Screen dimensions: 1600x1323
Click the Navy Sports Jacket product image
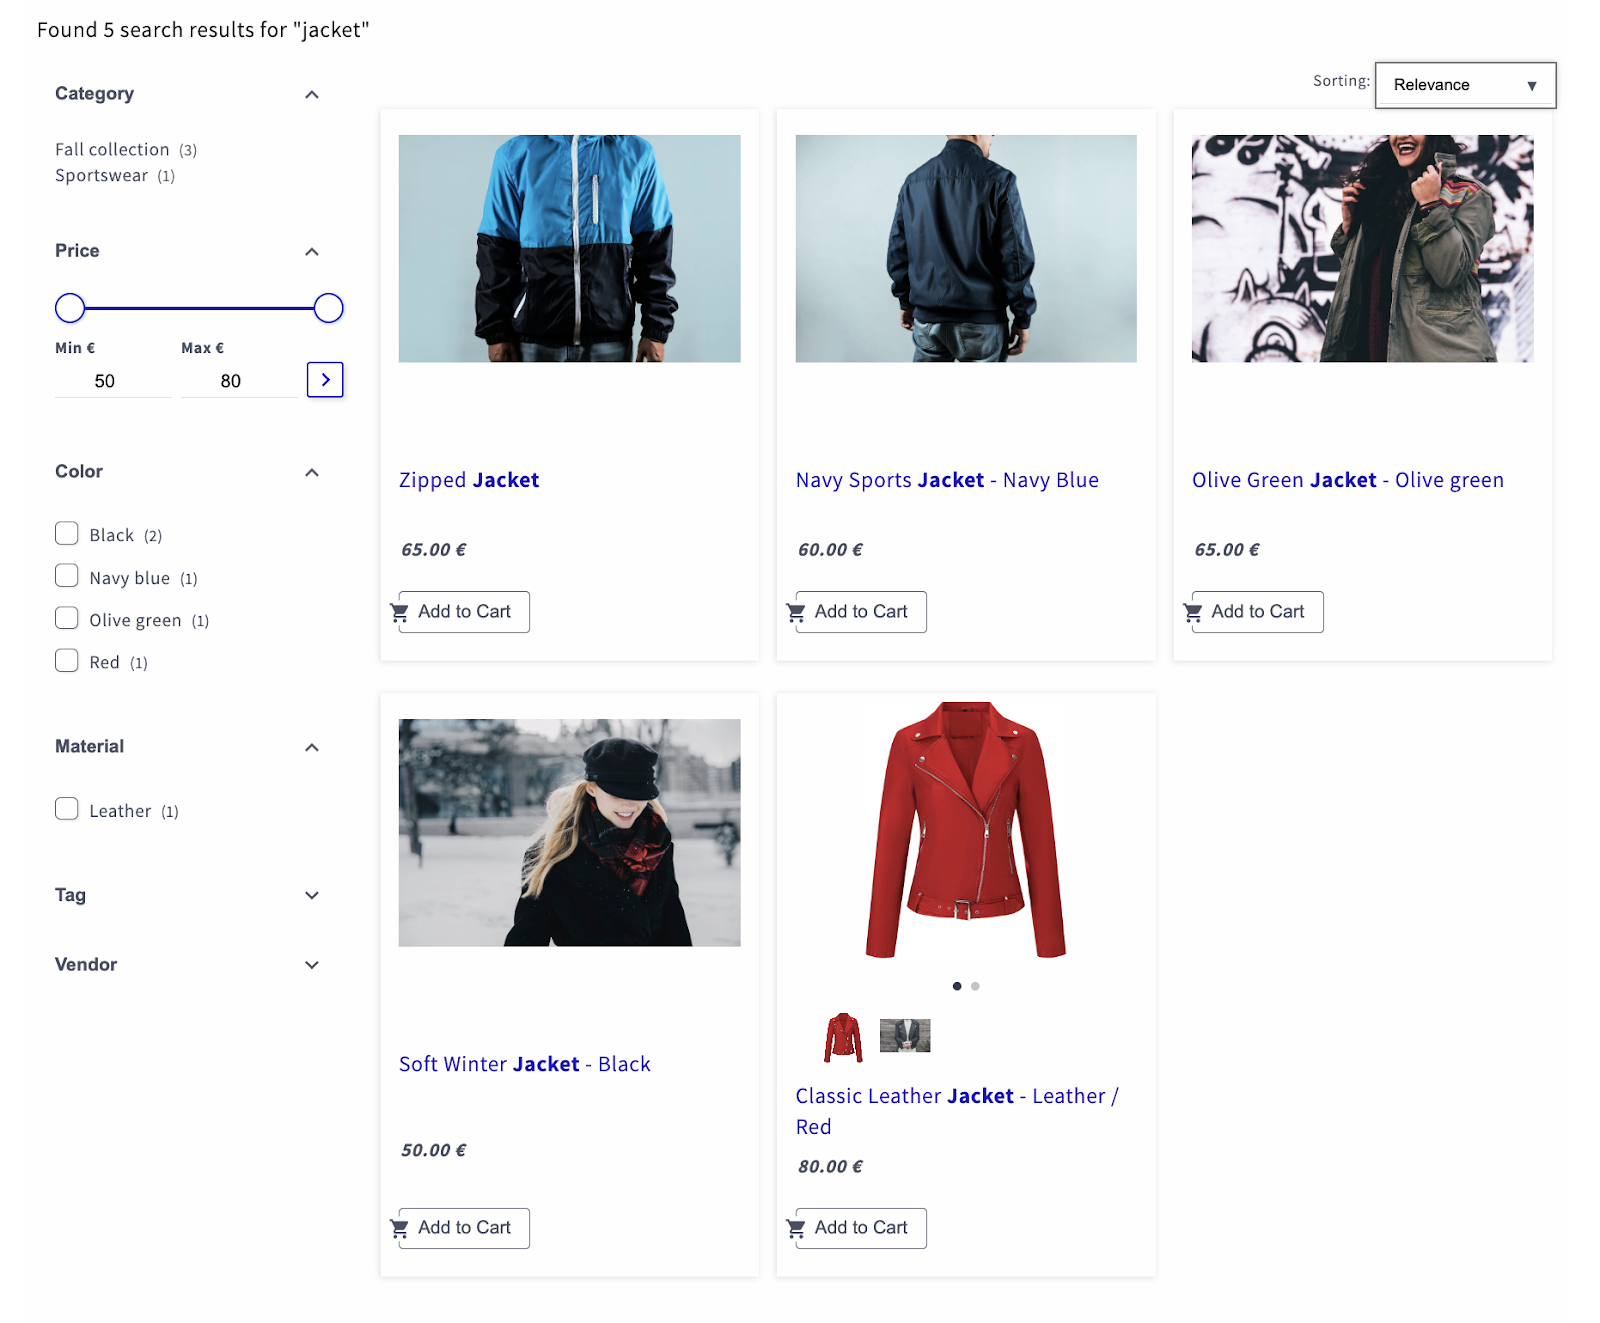click(x=966, y=249)
